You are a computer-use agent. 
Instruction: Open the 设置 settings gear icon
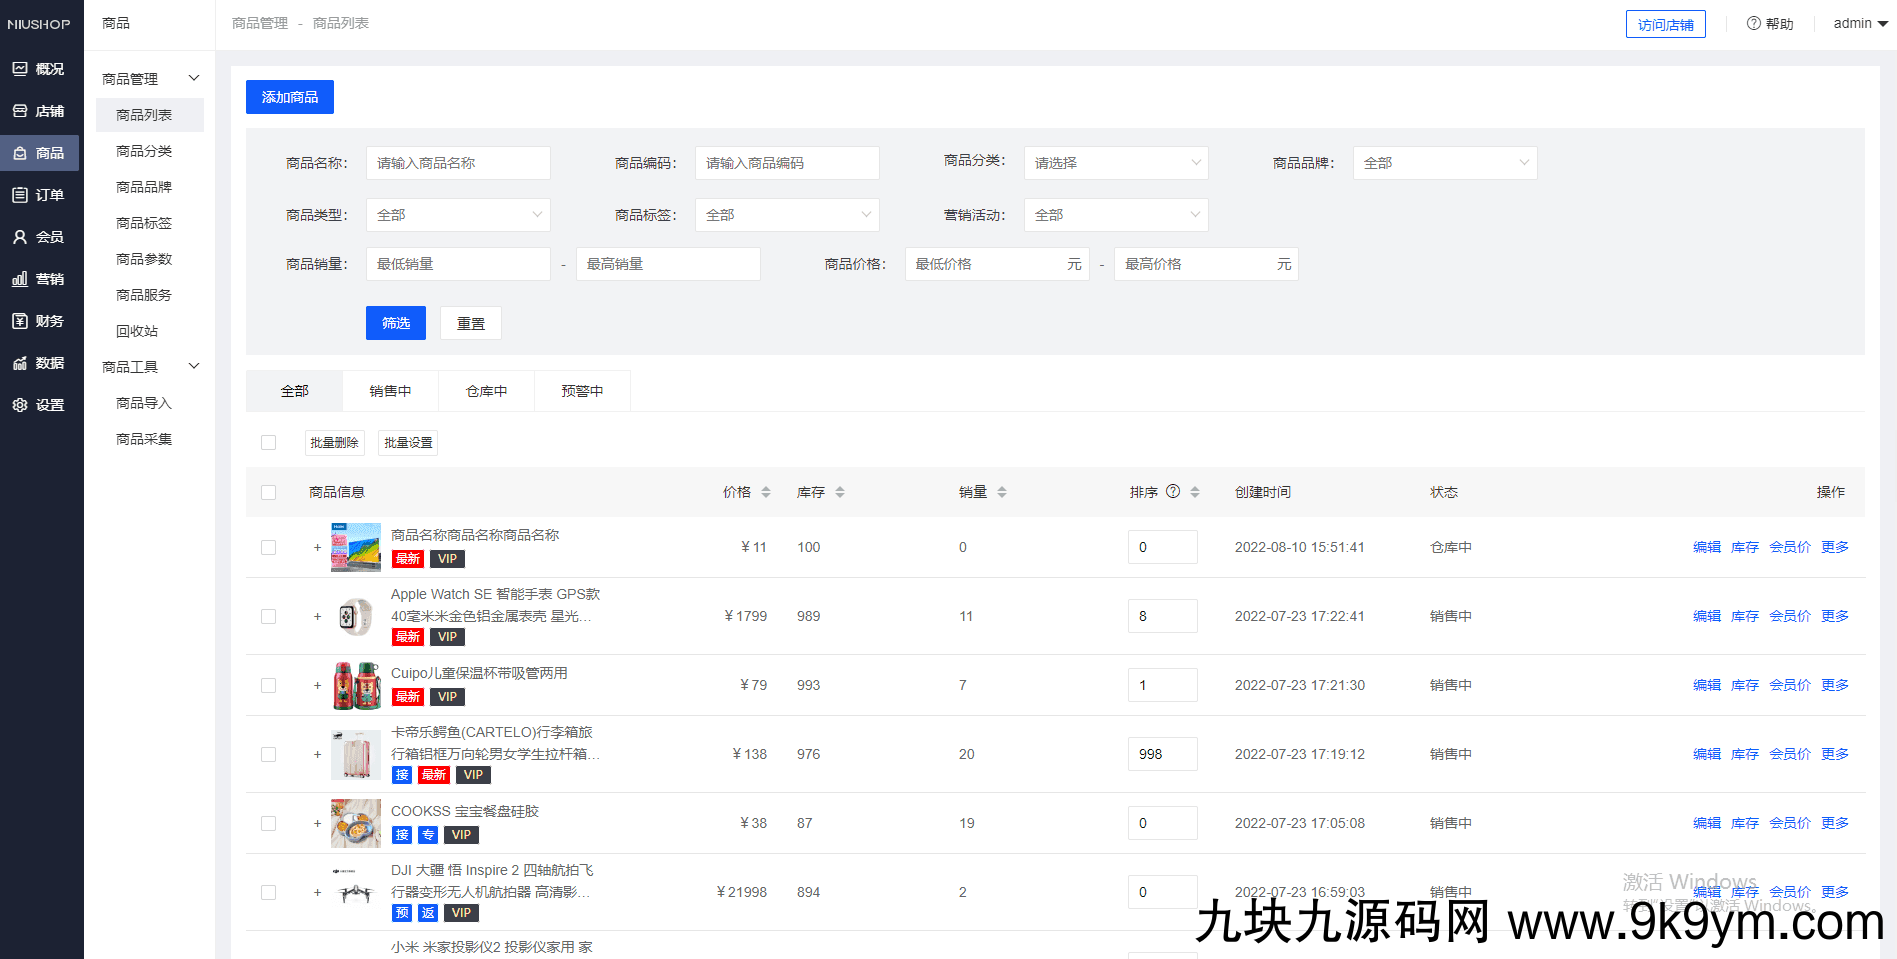point(20,405)
